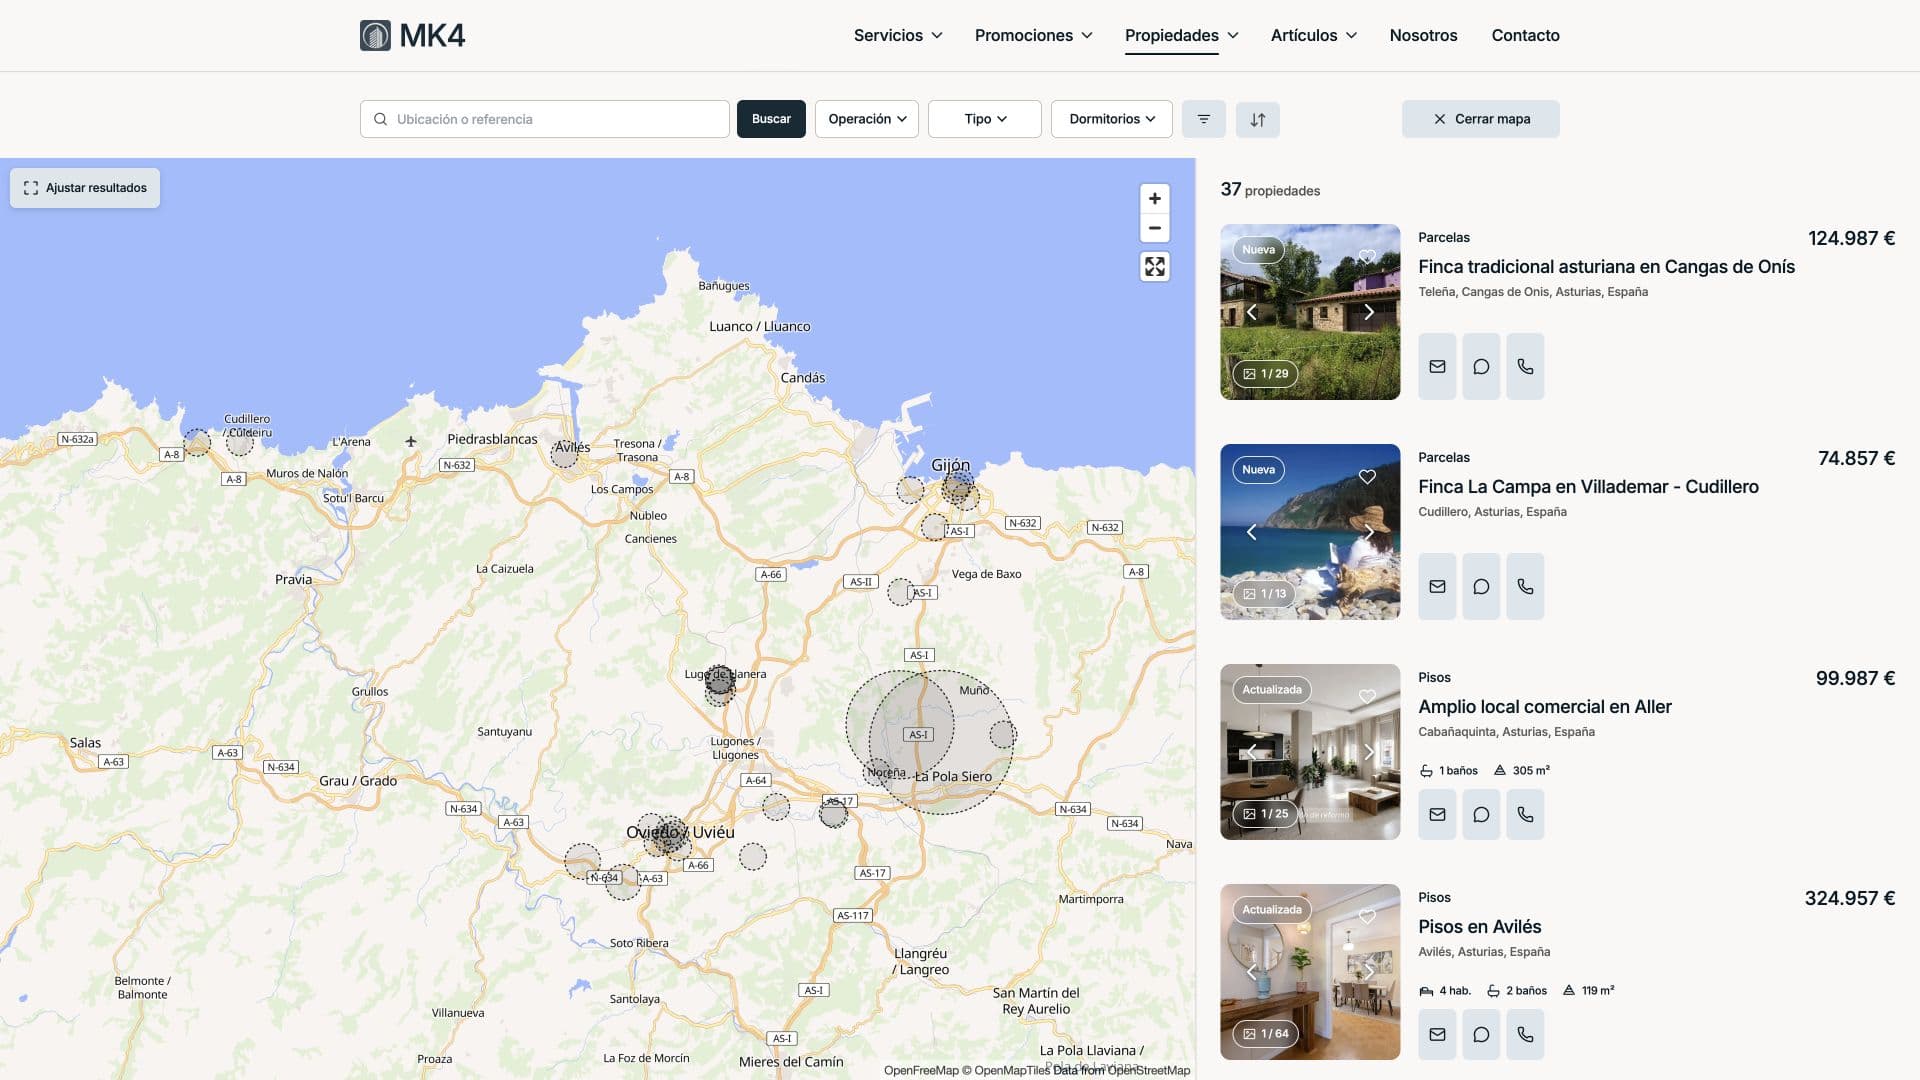The image size is (1920, 1080).
Task: Click the MK4 logo
Action: (x=412, y=35)
